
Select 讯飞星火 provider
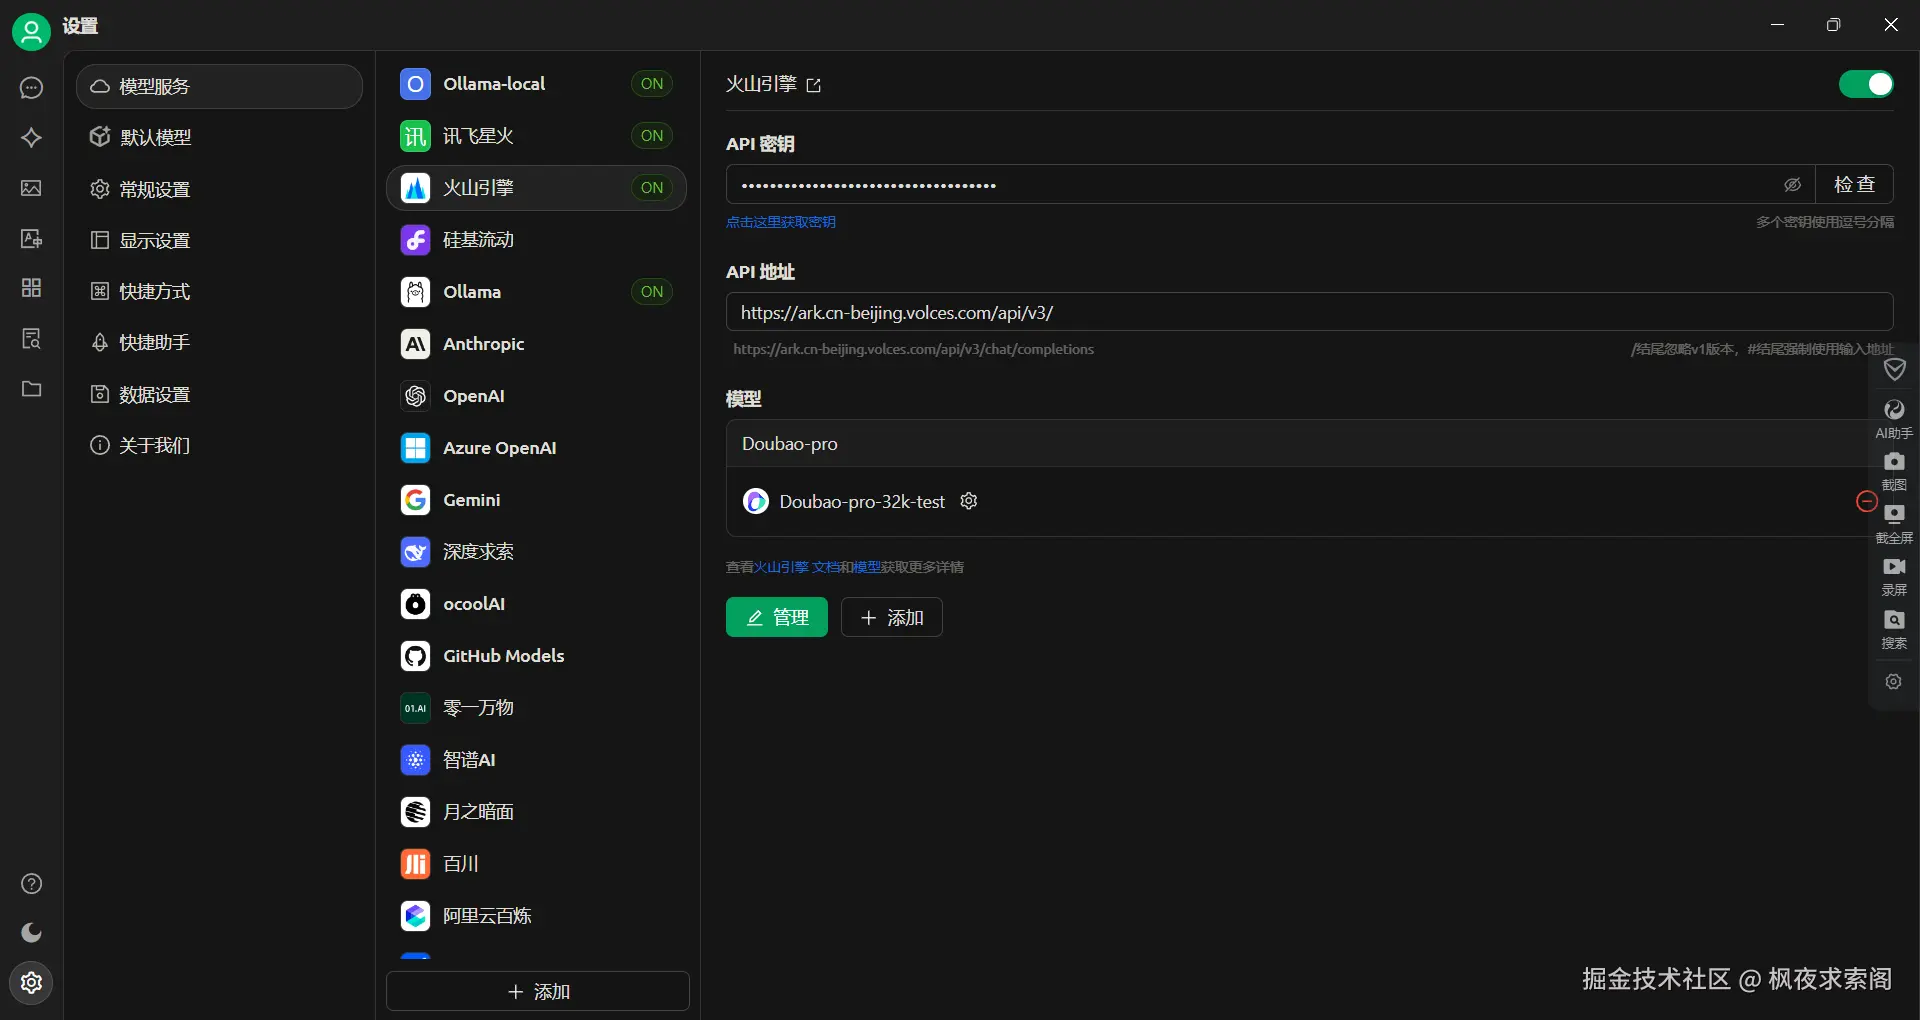pyautogui.click(x=536, y=136)
